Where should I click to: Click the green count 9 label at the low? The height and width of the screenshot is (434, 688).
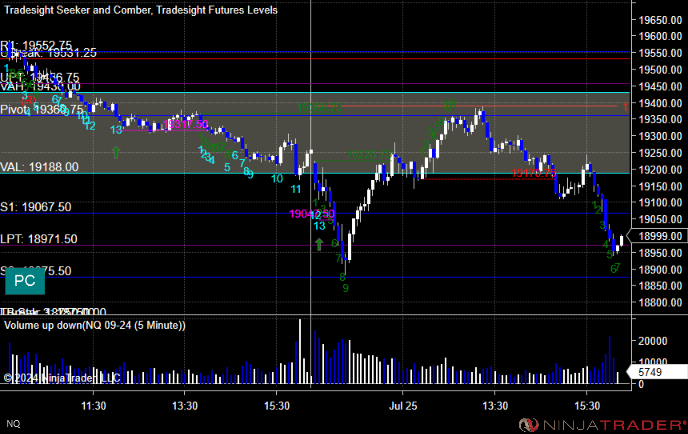[345, 288]
